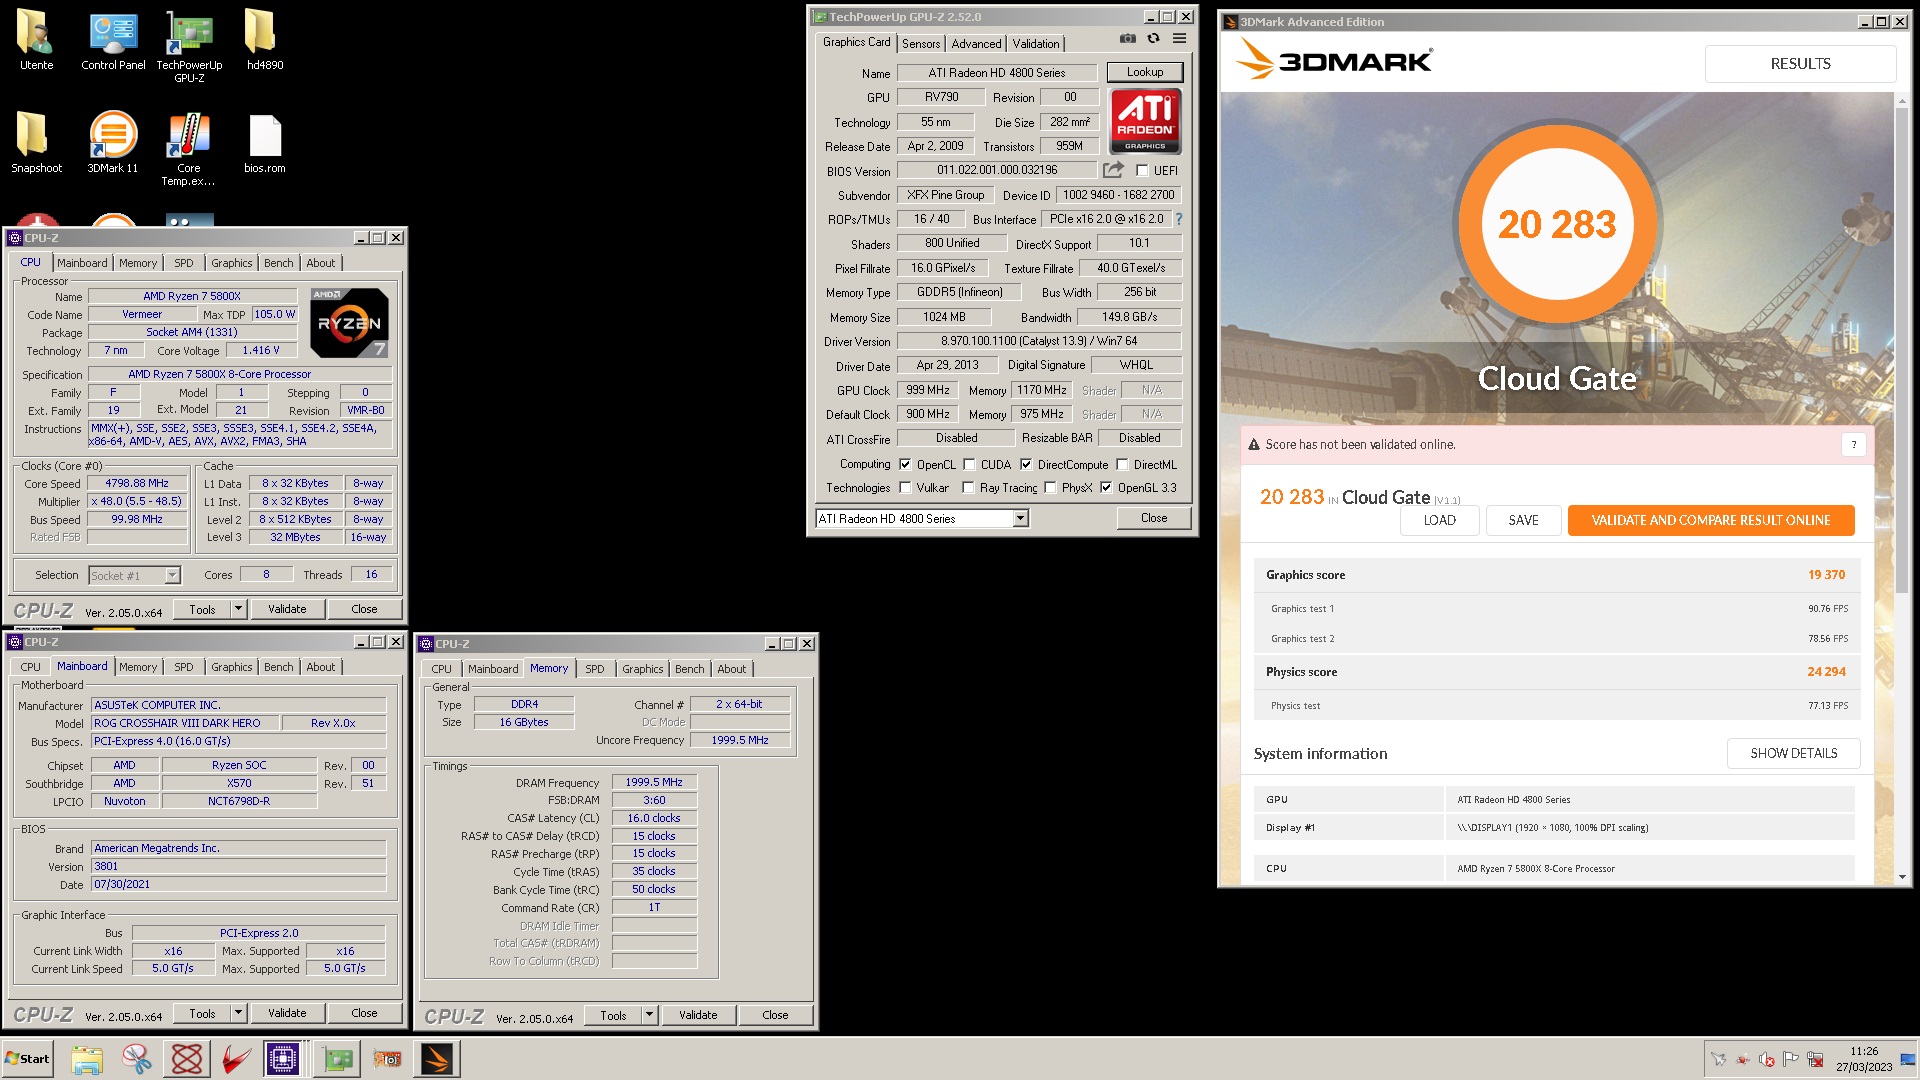Open the Graphics tab in the Mainboard CPU-Z window

coord(231,667)
